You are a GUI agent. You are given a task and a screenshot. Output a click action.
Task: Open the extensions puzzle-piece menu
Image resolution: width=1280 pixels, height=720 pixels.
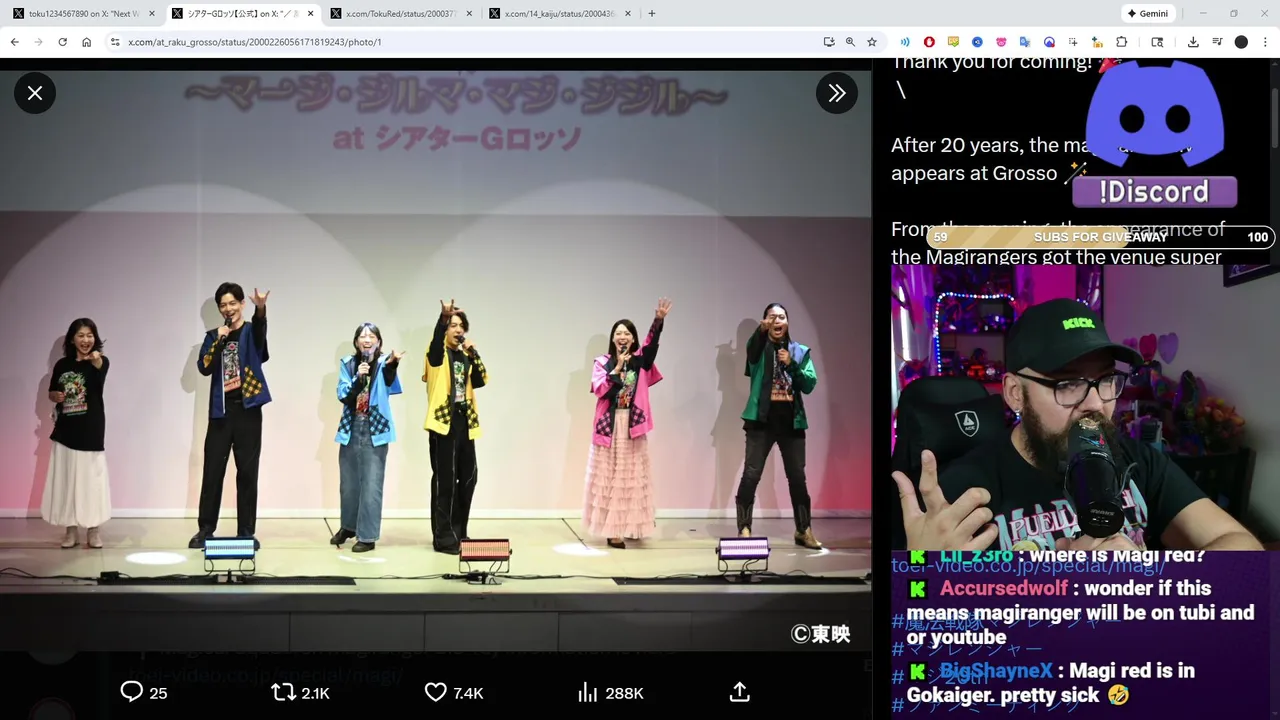coord(1121,42)
